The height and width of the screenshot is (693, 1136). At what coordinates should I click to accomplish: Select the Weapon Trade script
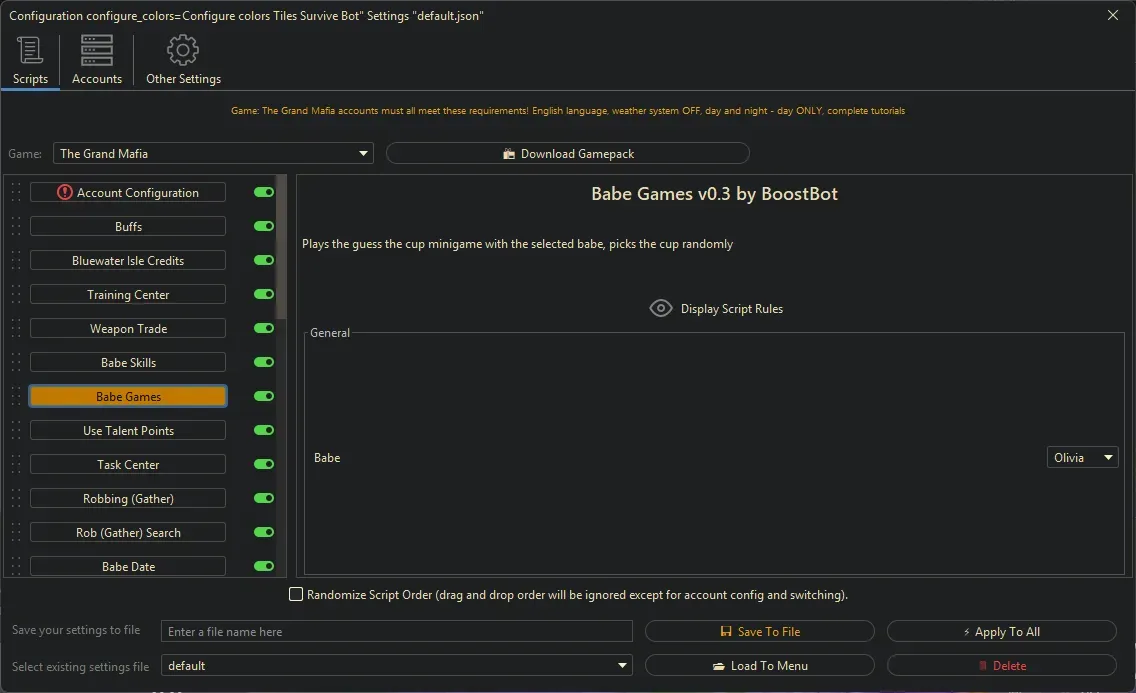point(128,328)
